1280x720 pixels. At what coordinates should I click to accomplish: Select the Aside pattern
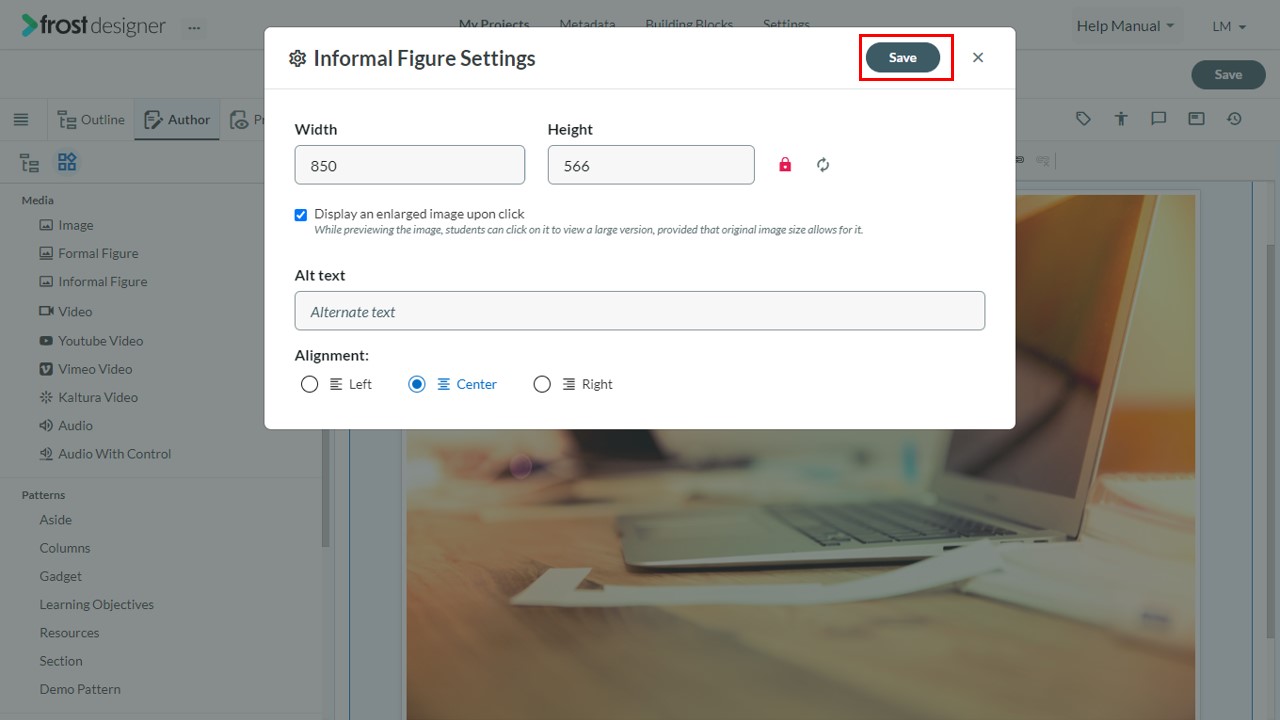coord(56,520)
